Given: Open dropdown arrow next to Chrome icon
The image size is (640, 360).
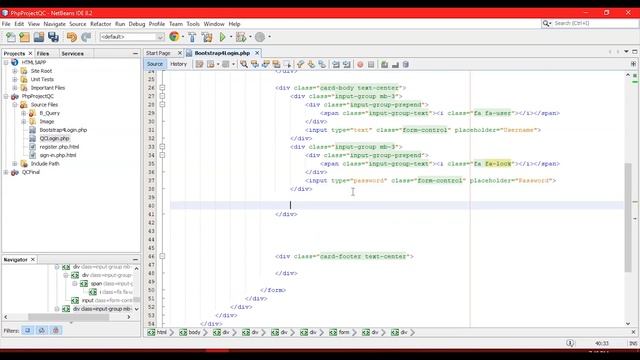Looking at the screenshot, I should point(183,37).
